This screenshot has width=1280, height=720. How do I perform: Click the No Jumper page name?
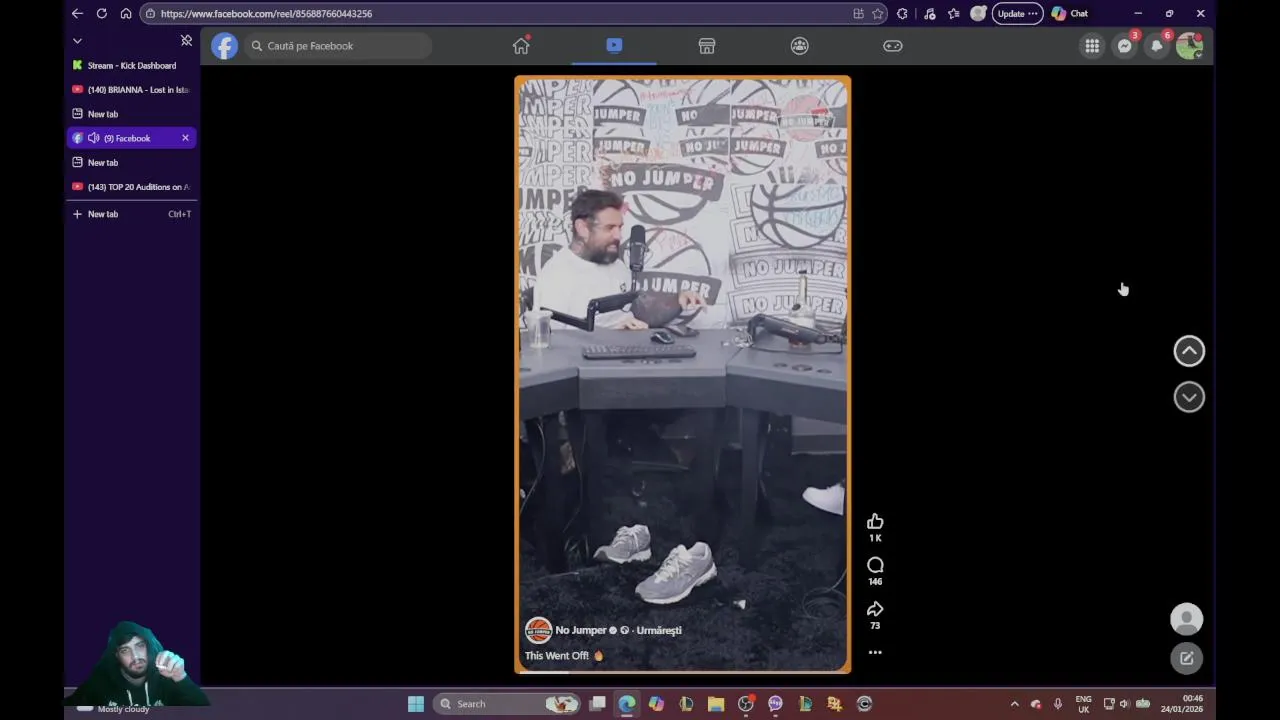pyautogui.click(x=581, y=630)
